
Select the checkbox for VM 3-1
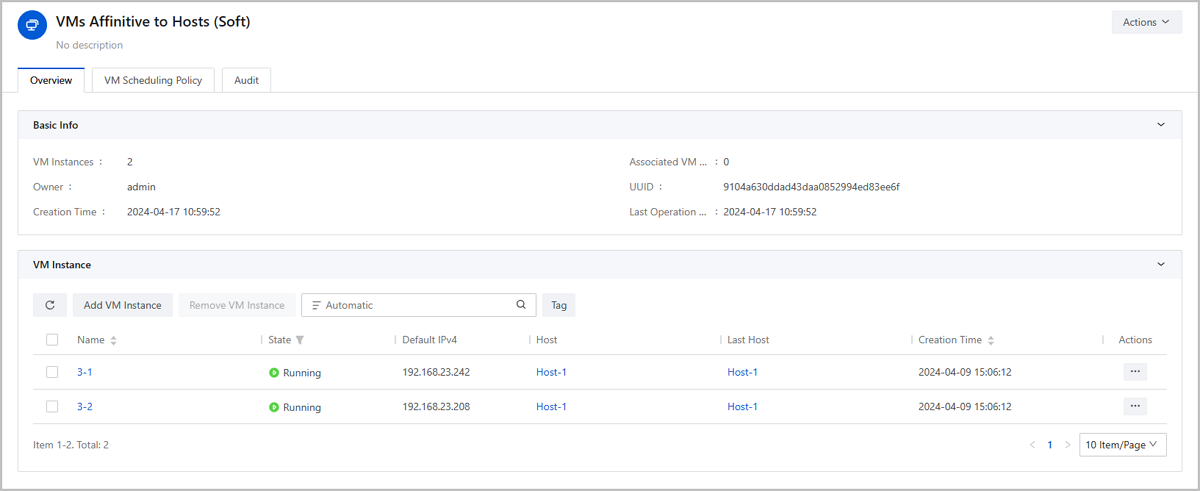(x=52, y=372)
